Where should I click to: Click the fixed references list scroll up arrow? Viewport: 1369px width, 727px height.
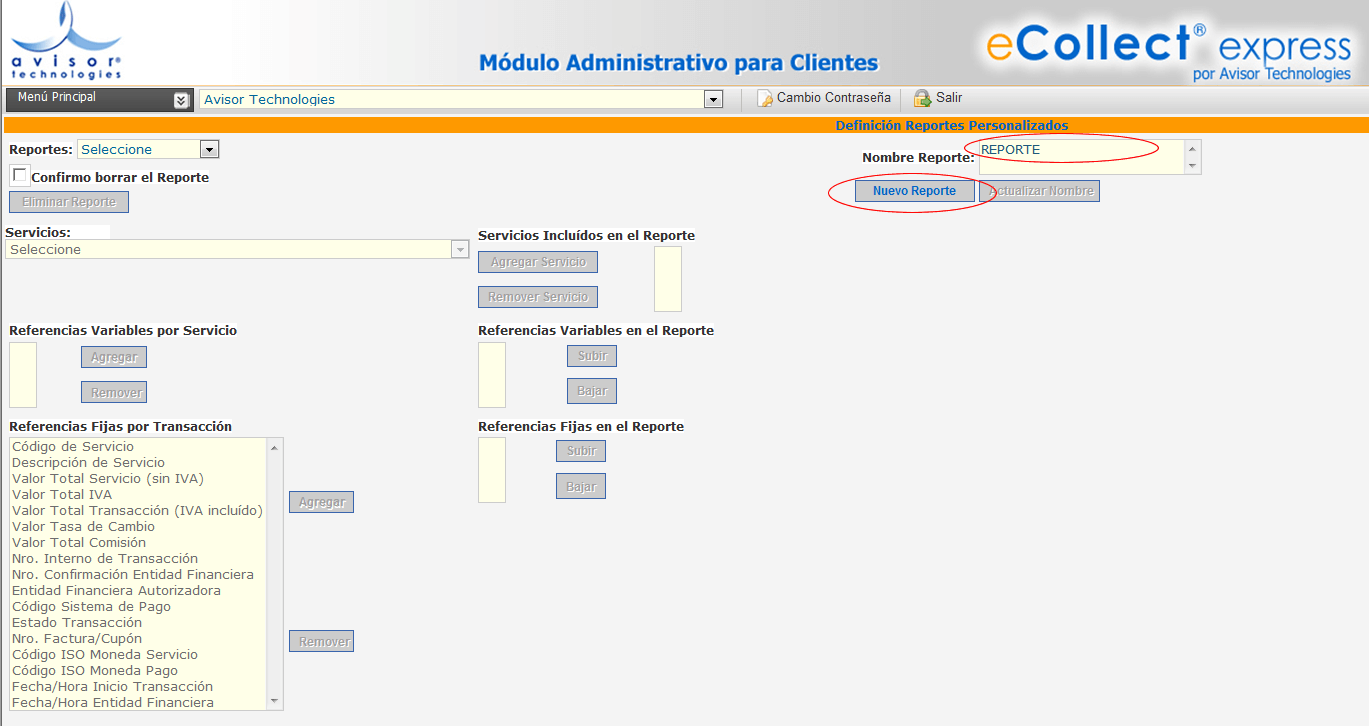pyautogui.click(x=275, y=446)
